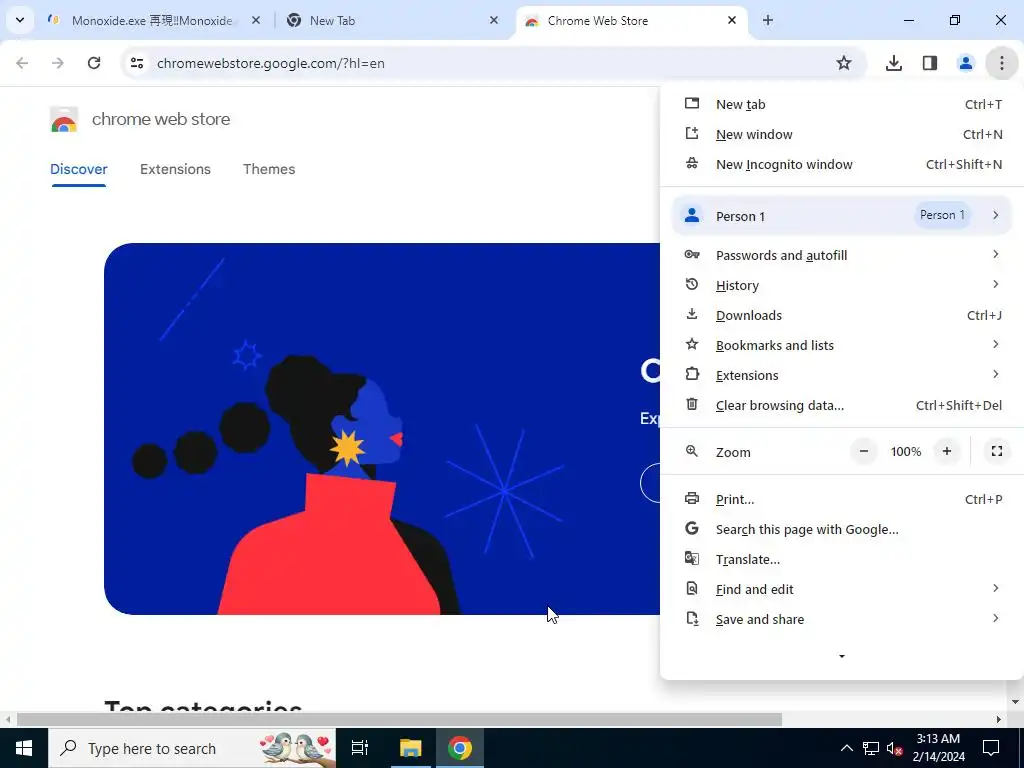Screen dimensions: 1024x768
Task: Show hidden system tray icons
Action: [x=846, y=748]
